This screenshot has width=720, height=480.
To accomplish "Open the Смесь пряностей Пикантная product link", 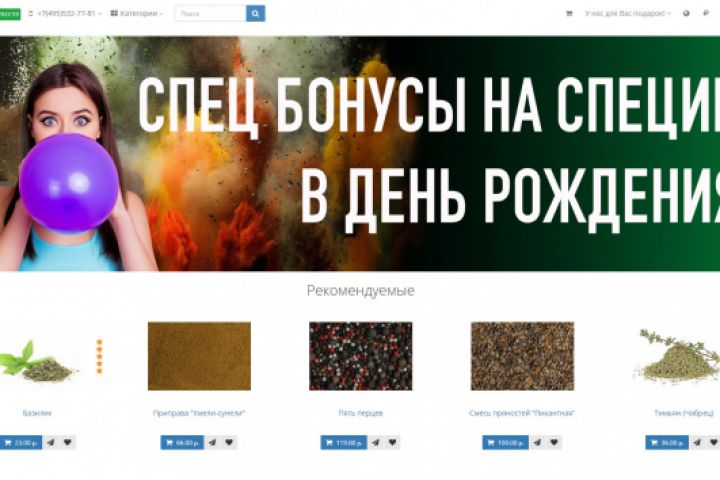I will [x=522, y=413].
